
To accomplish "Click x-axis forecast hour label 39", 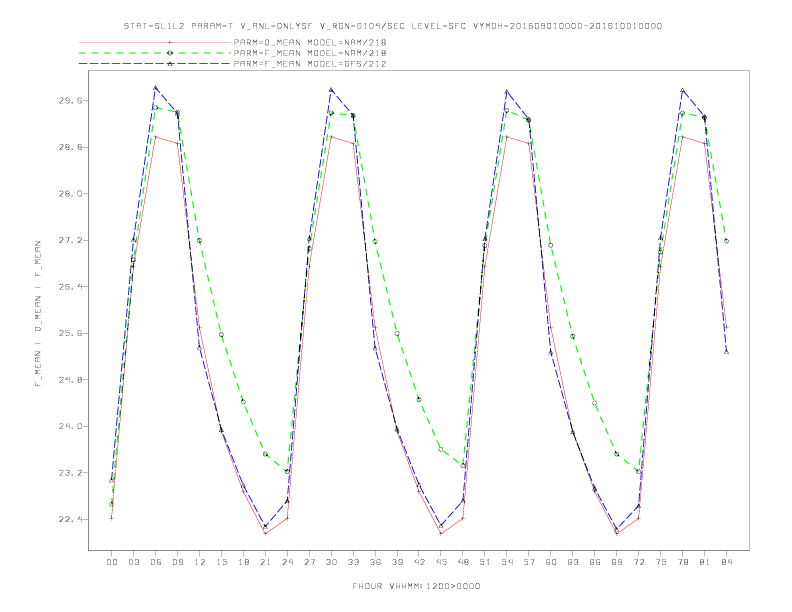I will 397,562.
